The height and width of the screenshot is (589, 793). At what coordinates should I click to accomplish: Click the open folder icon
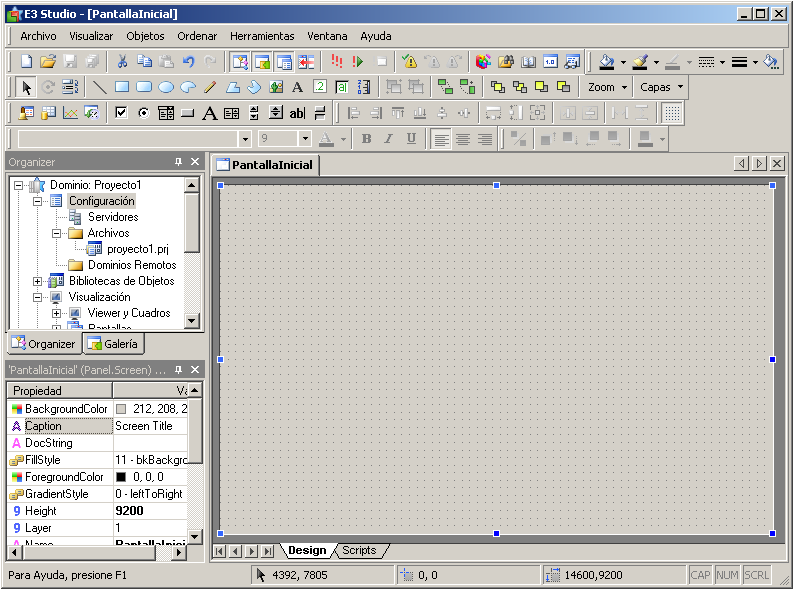(47, 62)
